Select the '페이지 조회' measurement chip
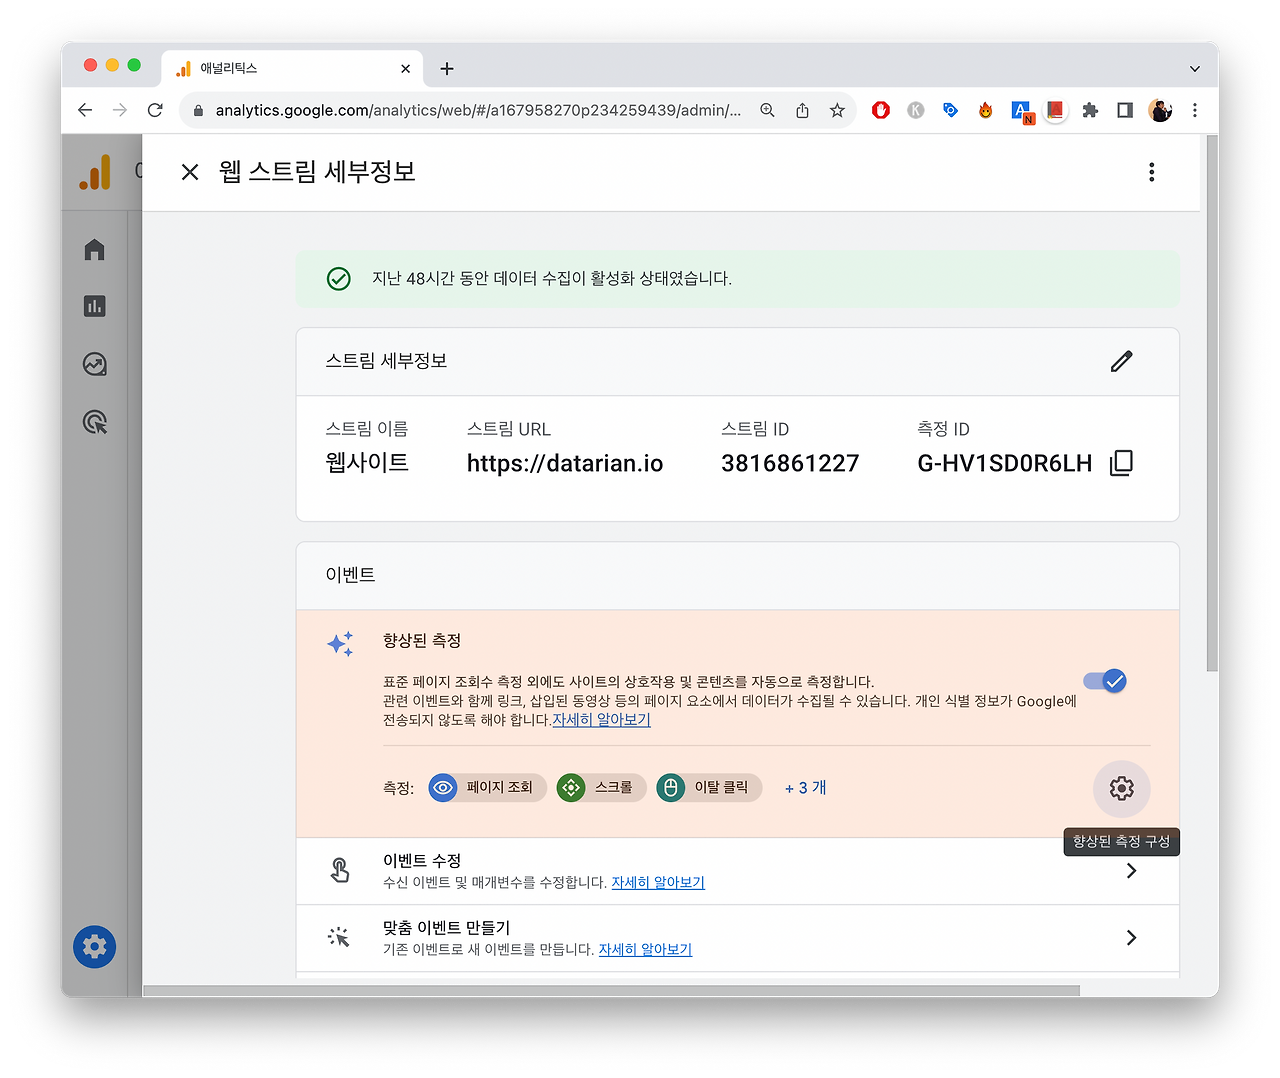The height and width of the screenshot is (1078, 1280). [x=487, y=788]
